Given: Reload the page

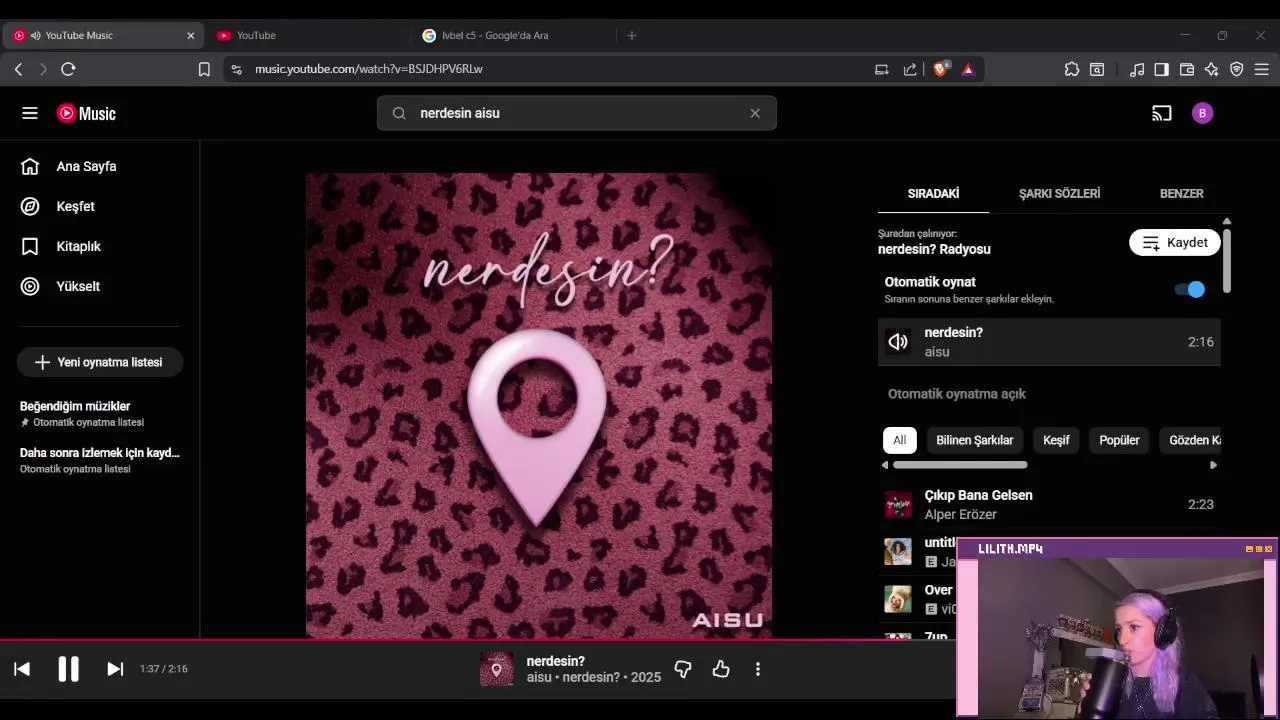Looking at the screenshot, I should (x=68, y=69).
